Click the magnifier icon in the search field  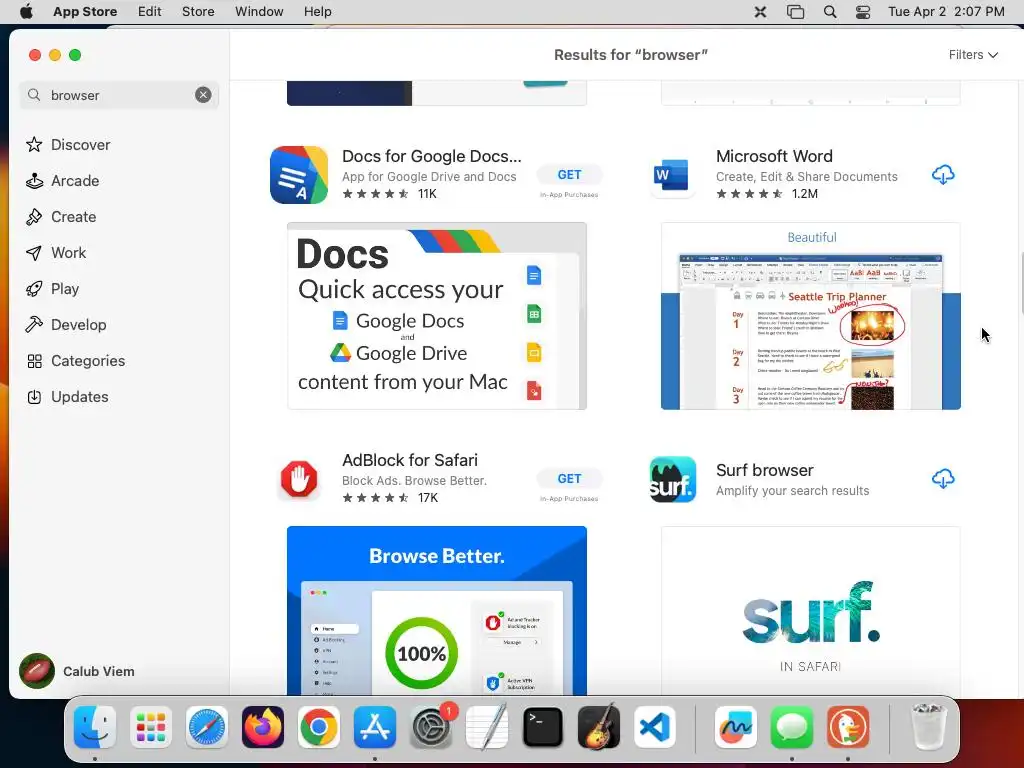pyautogui.click(x=34, y=95)
